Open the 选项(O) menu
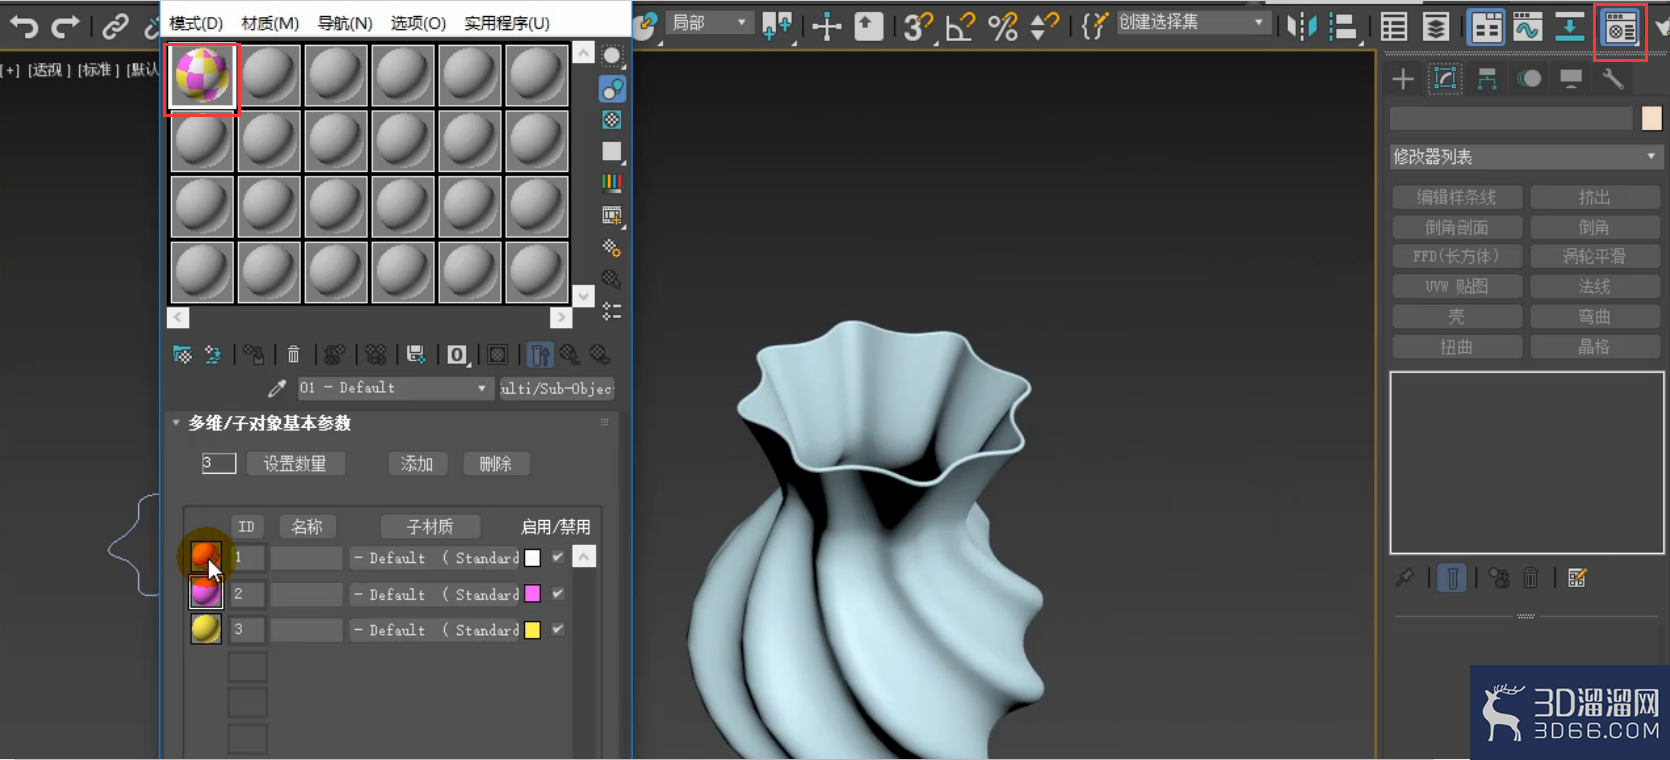The width and height of the screenshot is (1670, 760). click(418, 22)
